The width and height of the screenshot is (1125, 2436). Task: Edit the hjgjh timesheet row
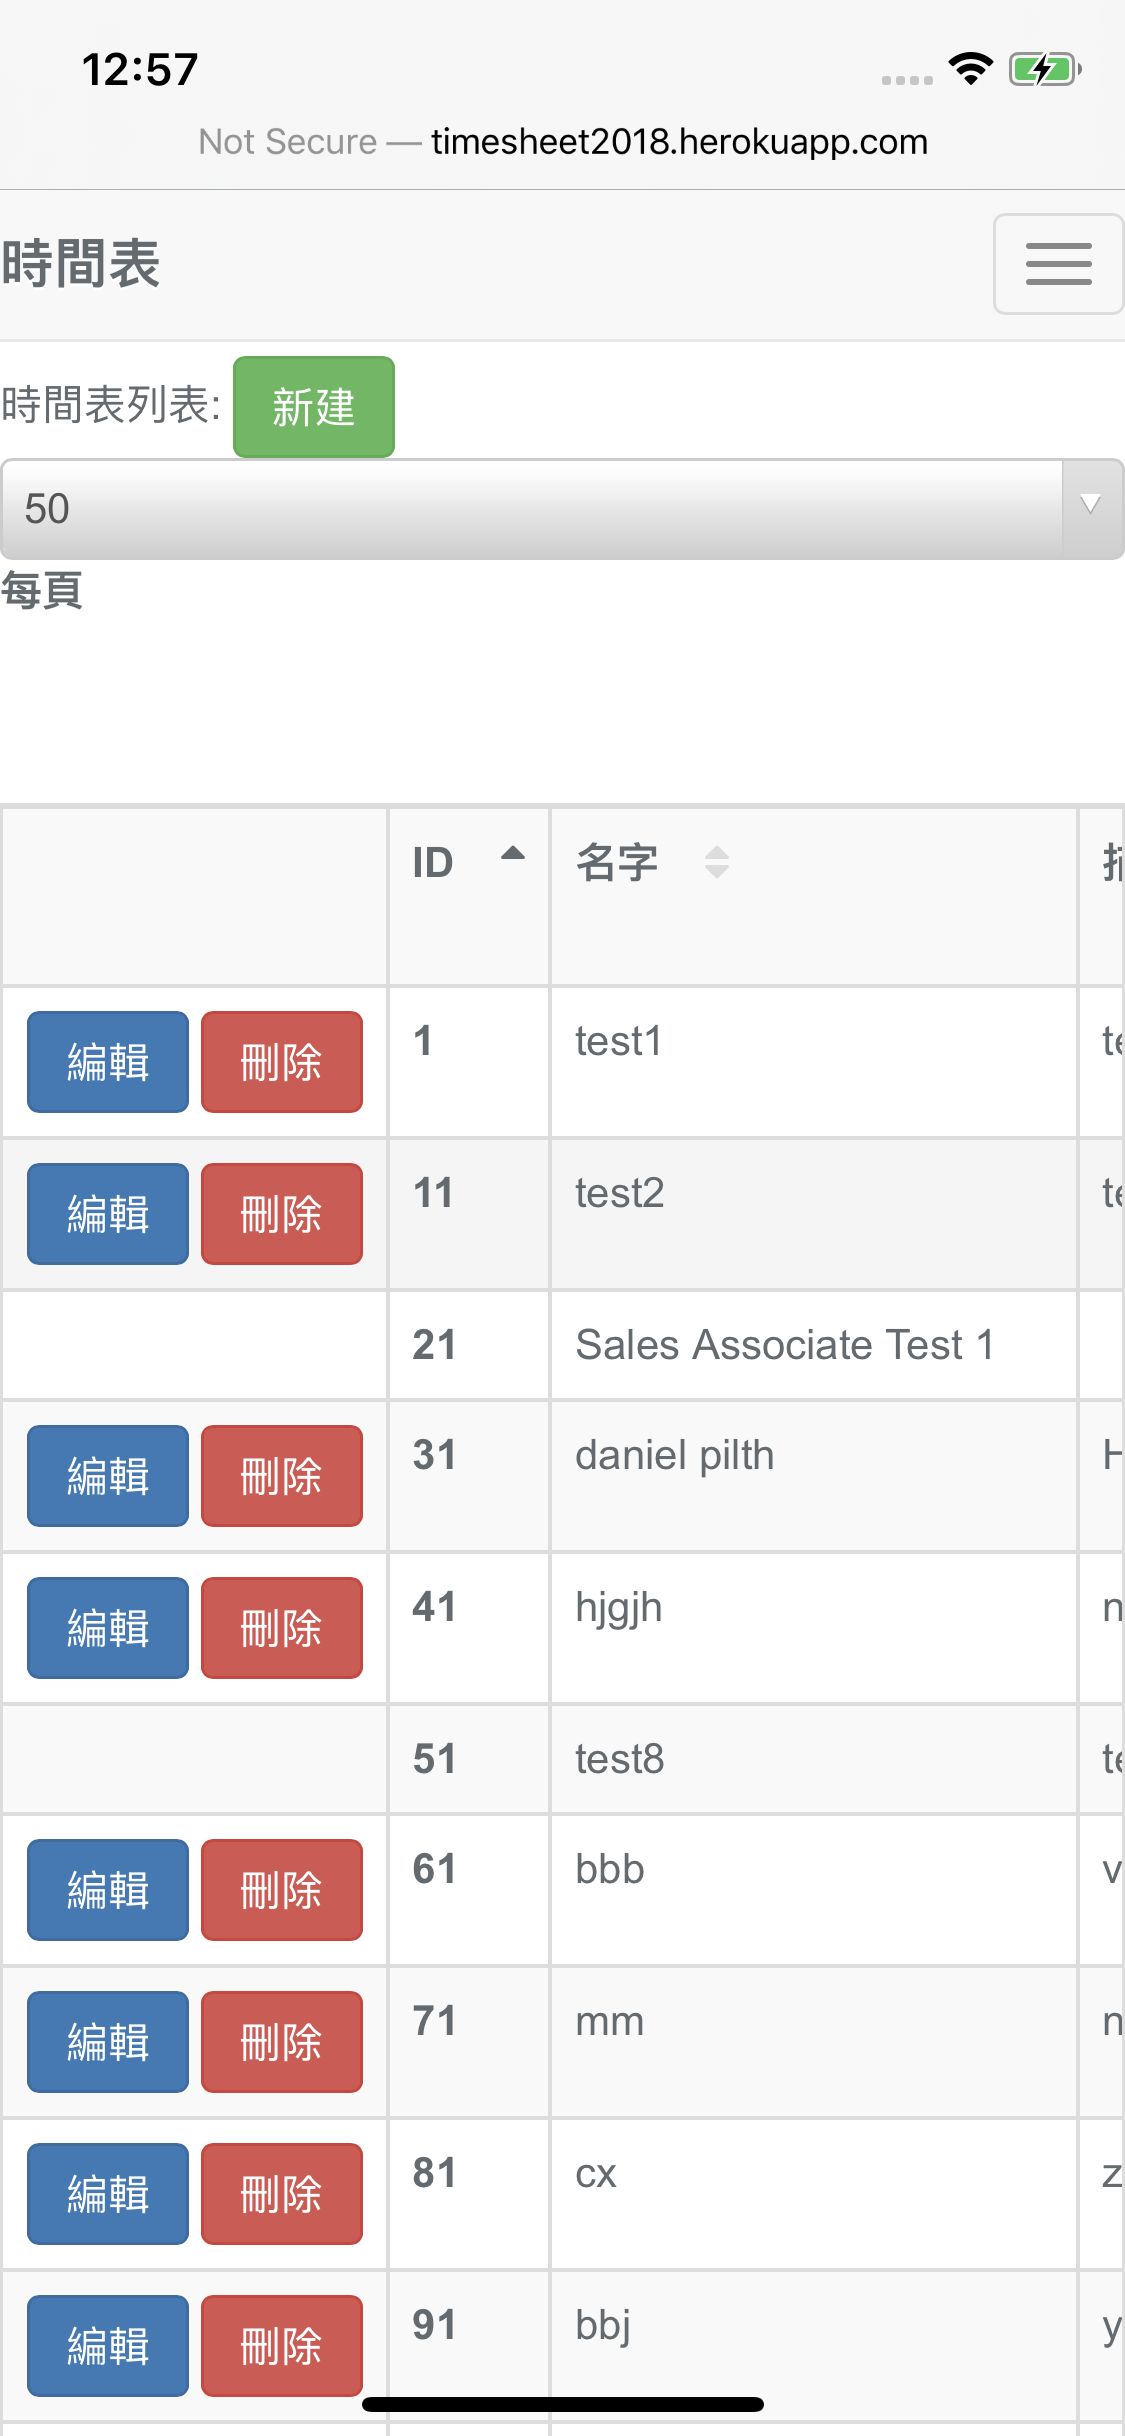point(108,1627)
